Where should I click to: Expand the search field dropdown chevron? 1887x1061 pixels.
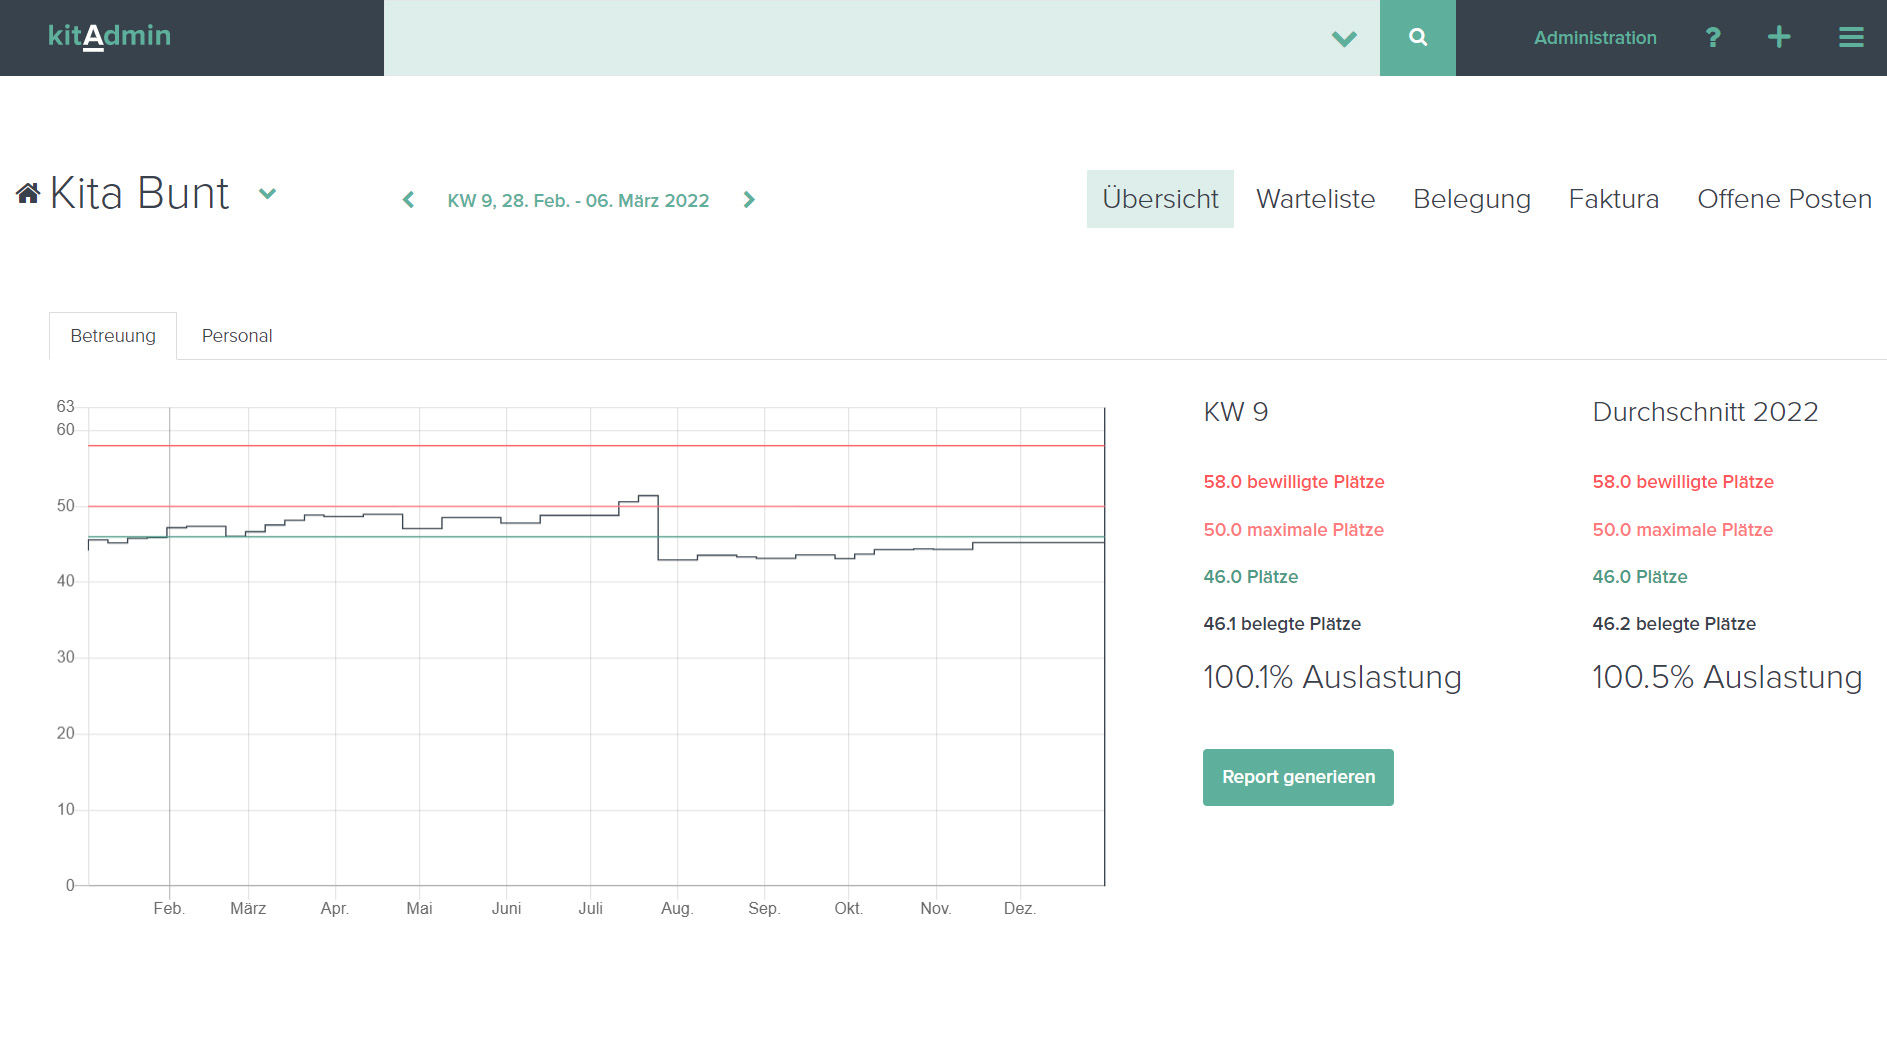(x=1344, y=39)
